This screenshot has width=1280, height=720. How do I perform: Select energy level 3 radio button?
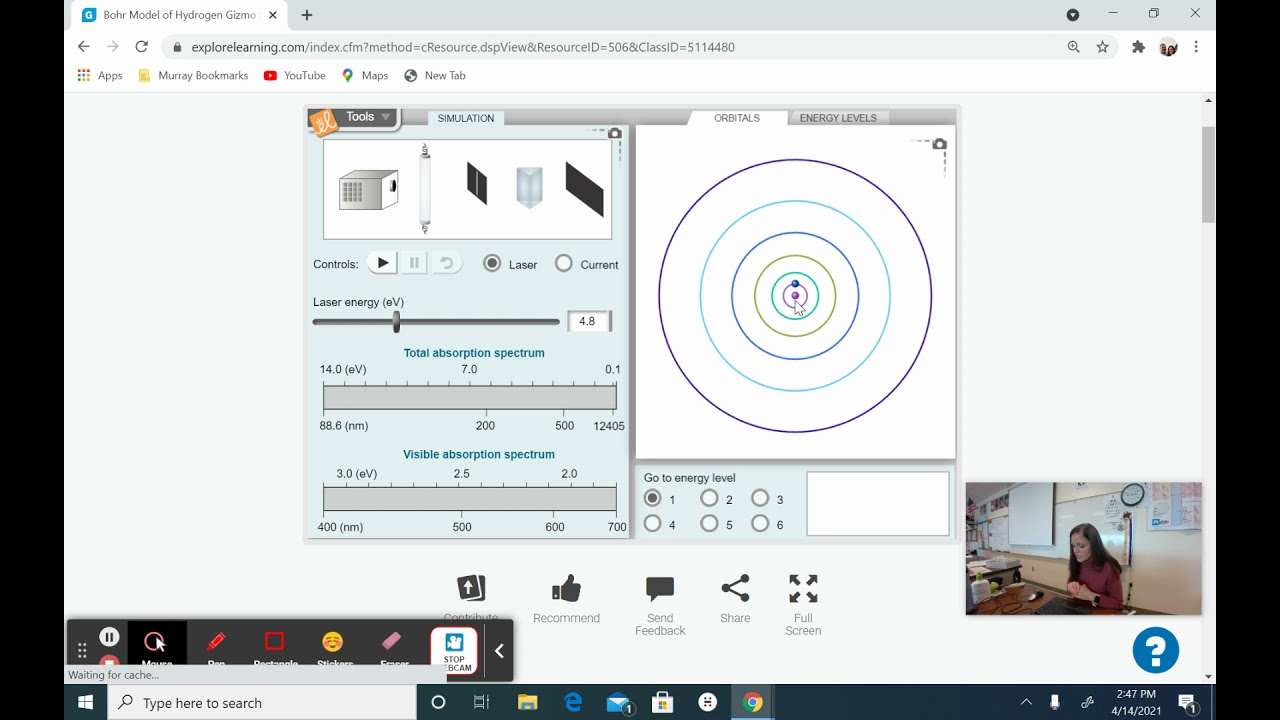(760, 498)
